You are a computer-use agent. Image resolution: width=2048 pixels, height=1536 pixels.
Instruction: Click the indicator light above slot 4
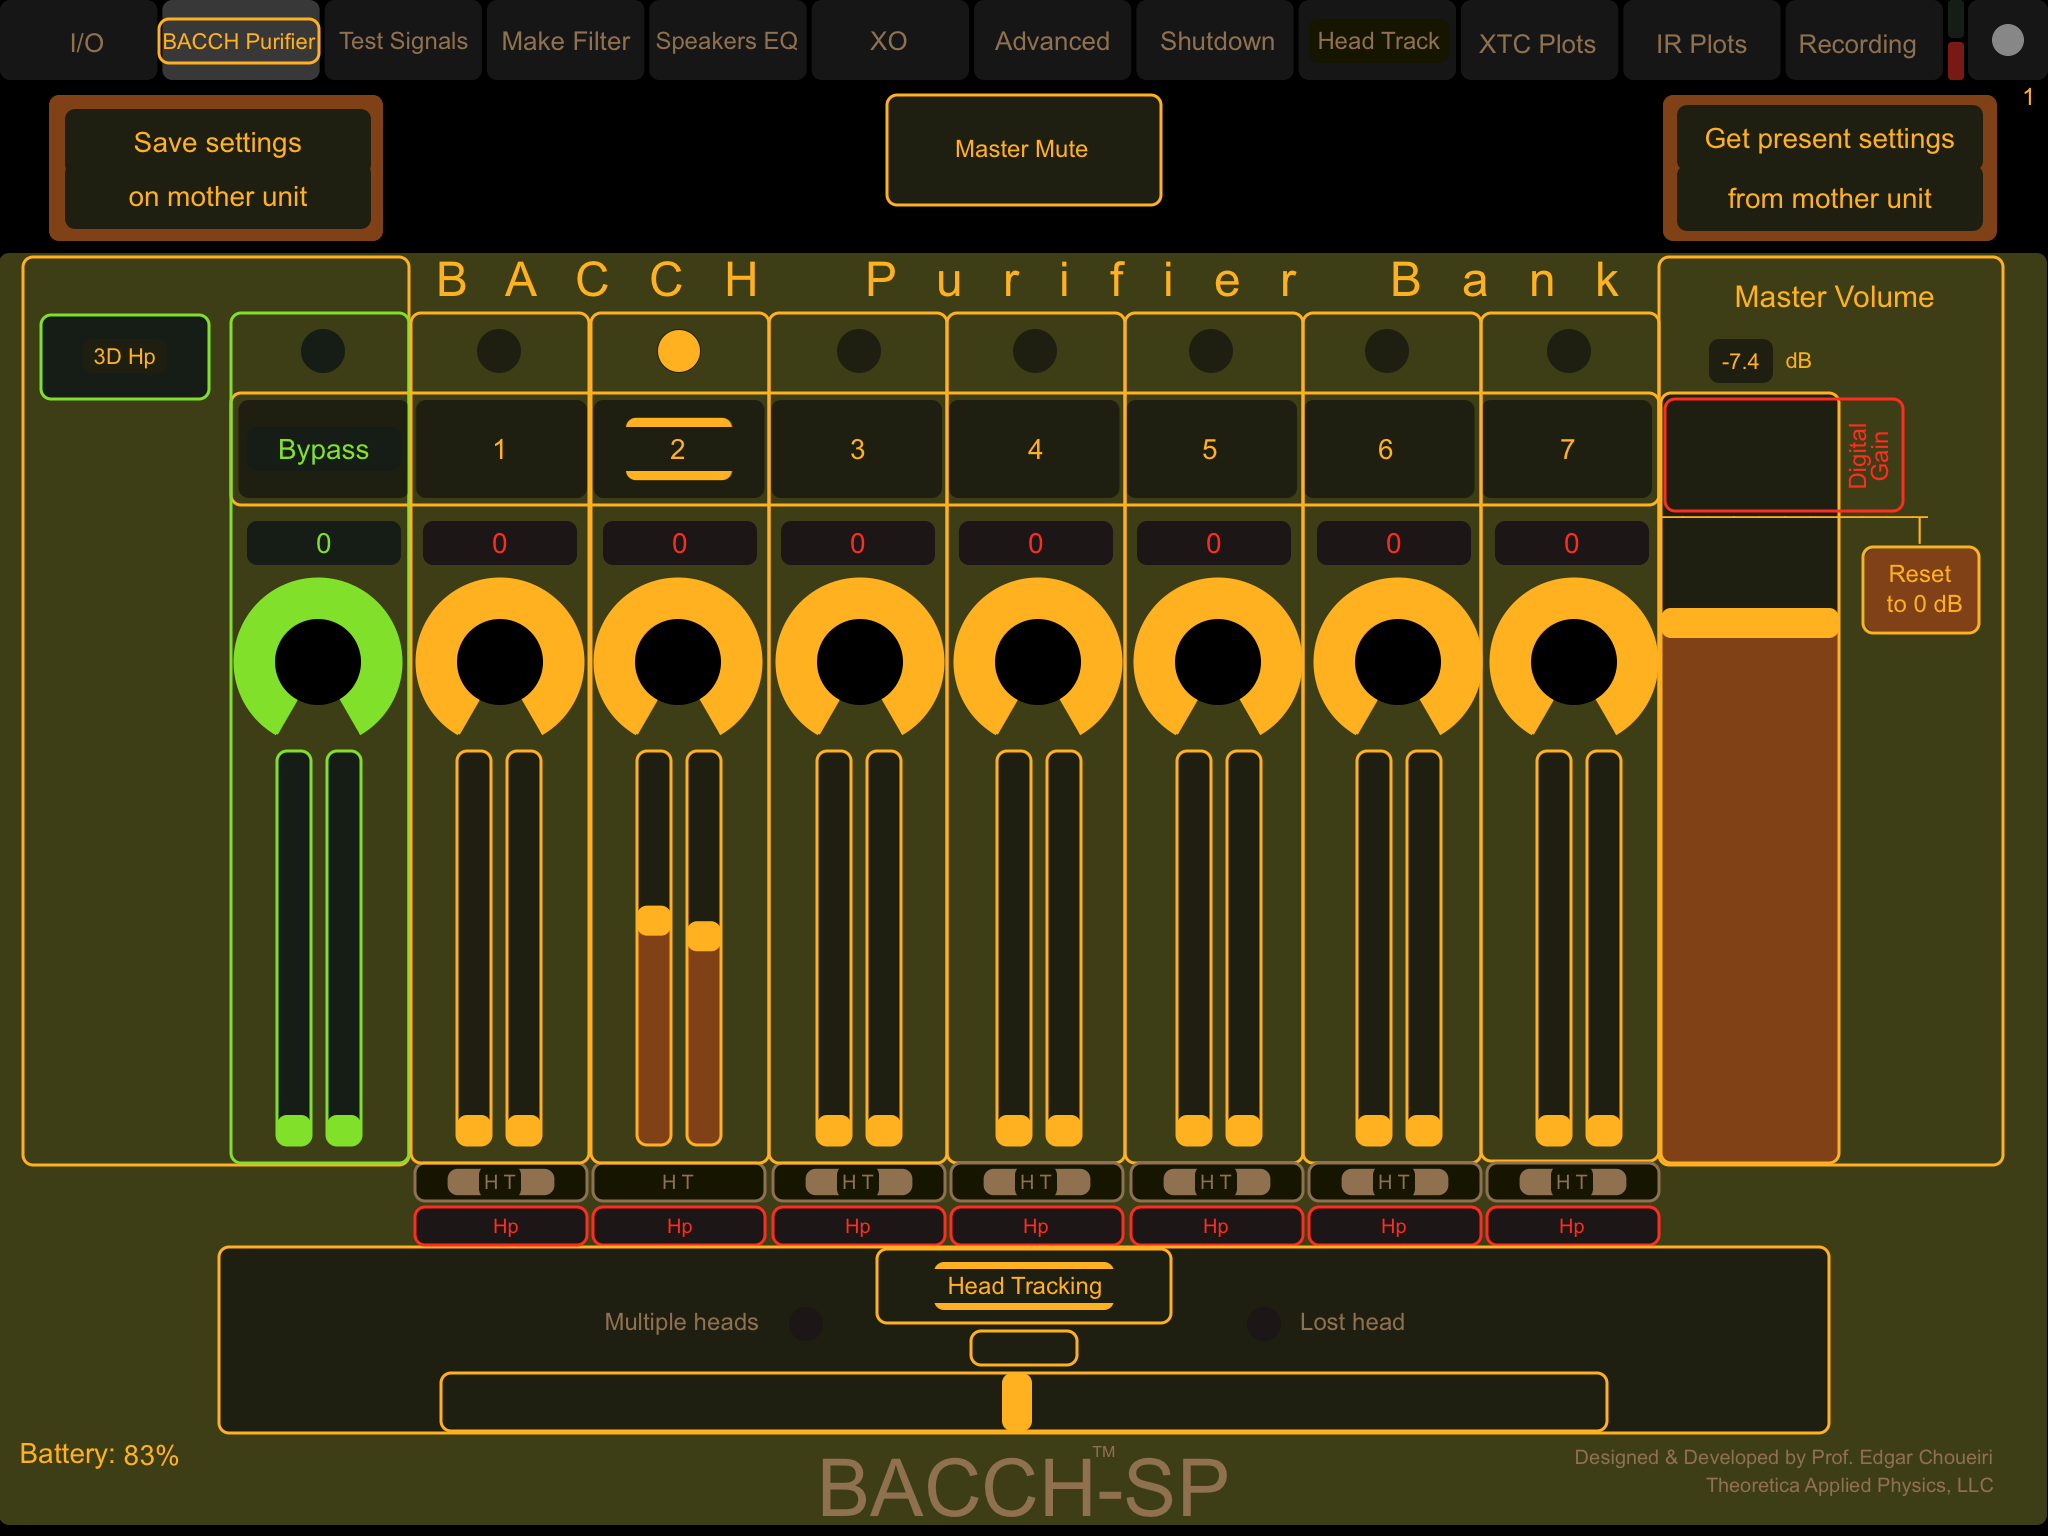(1035, 351)
